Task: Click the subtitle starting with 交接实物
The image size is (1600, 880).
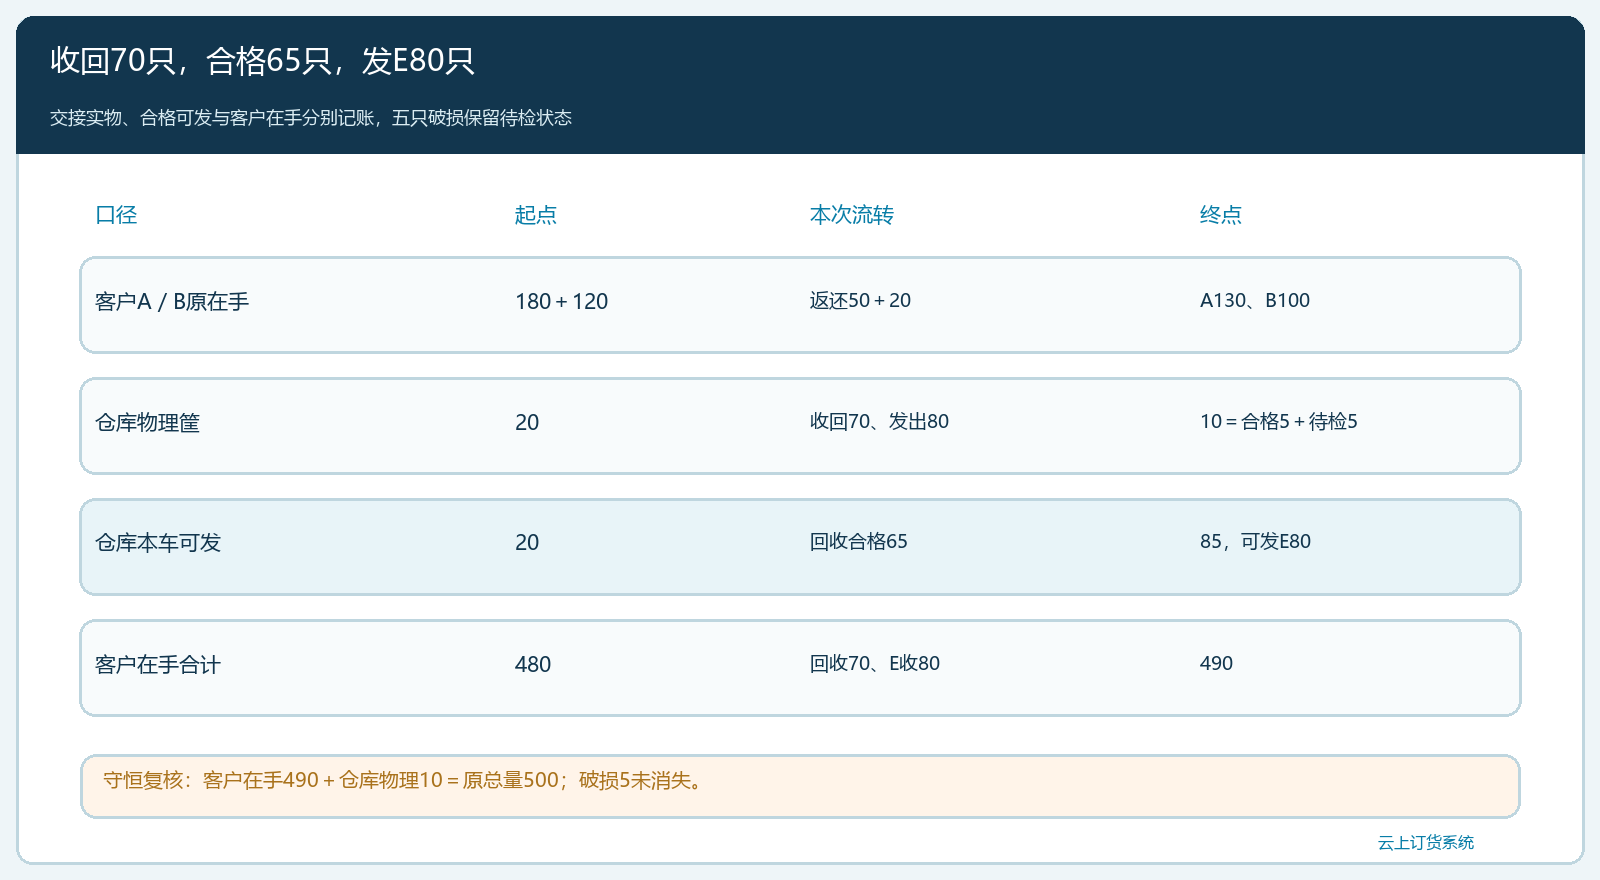Action: [311, 118]
